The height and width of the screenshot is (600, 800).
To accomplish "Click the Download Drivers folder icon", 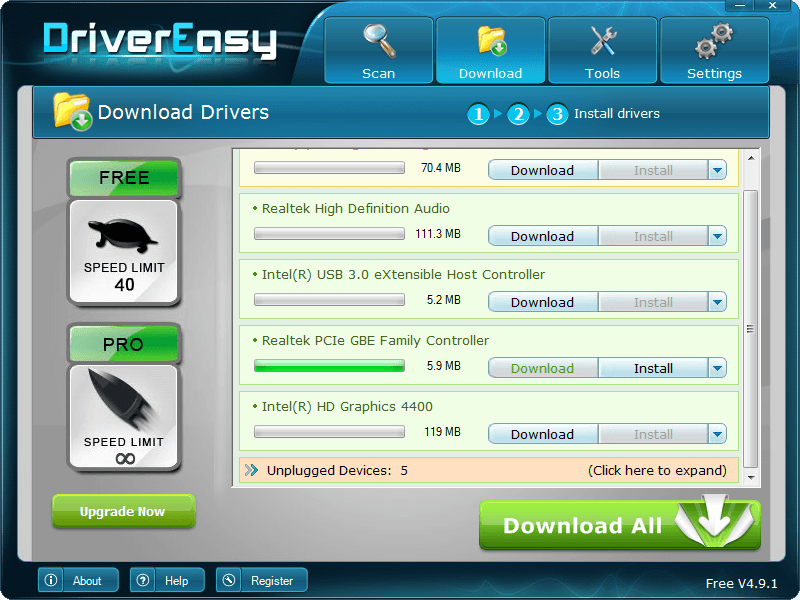I will pyautogui.click(x=72, y=112).
